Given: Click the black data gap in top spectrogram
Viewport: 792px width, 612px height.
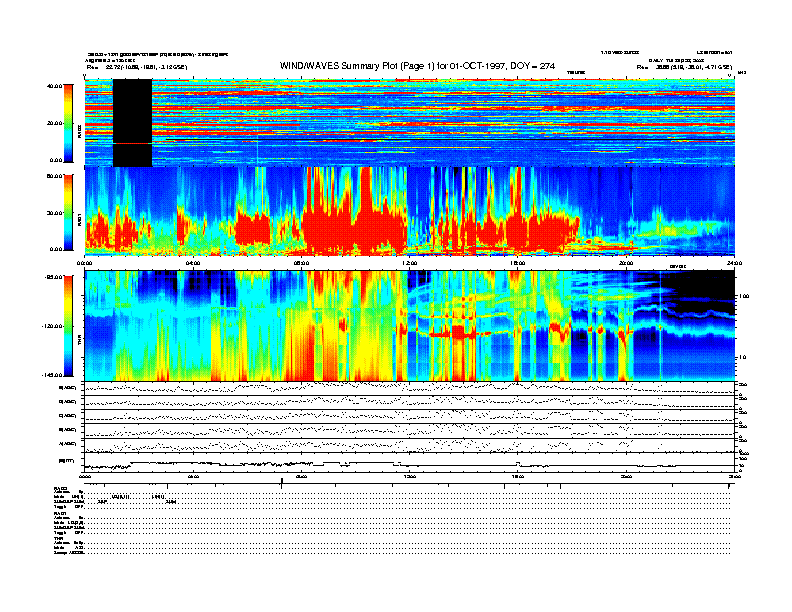Looking at the screenshot, I should click(132, 123).
